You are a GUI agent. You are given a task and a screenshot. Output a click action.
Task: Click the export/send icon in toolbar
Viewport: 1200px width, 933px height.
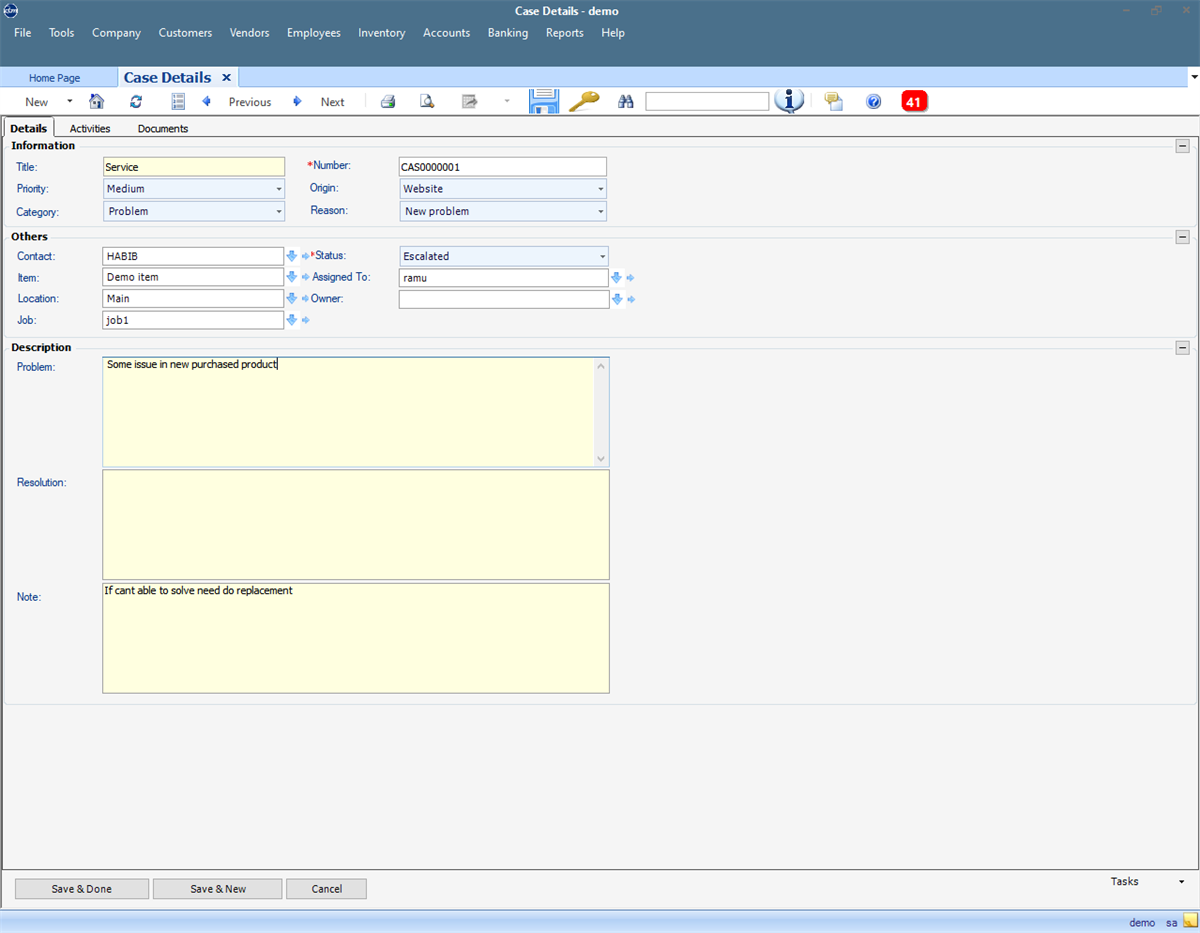click(x=470, y=102)
